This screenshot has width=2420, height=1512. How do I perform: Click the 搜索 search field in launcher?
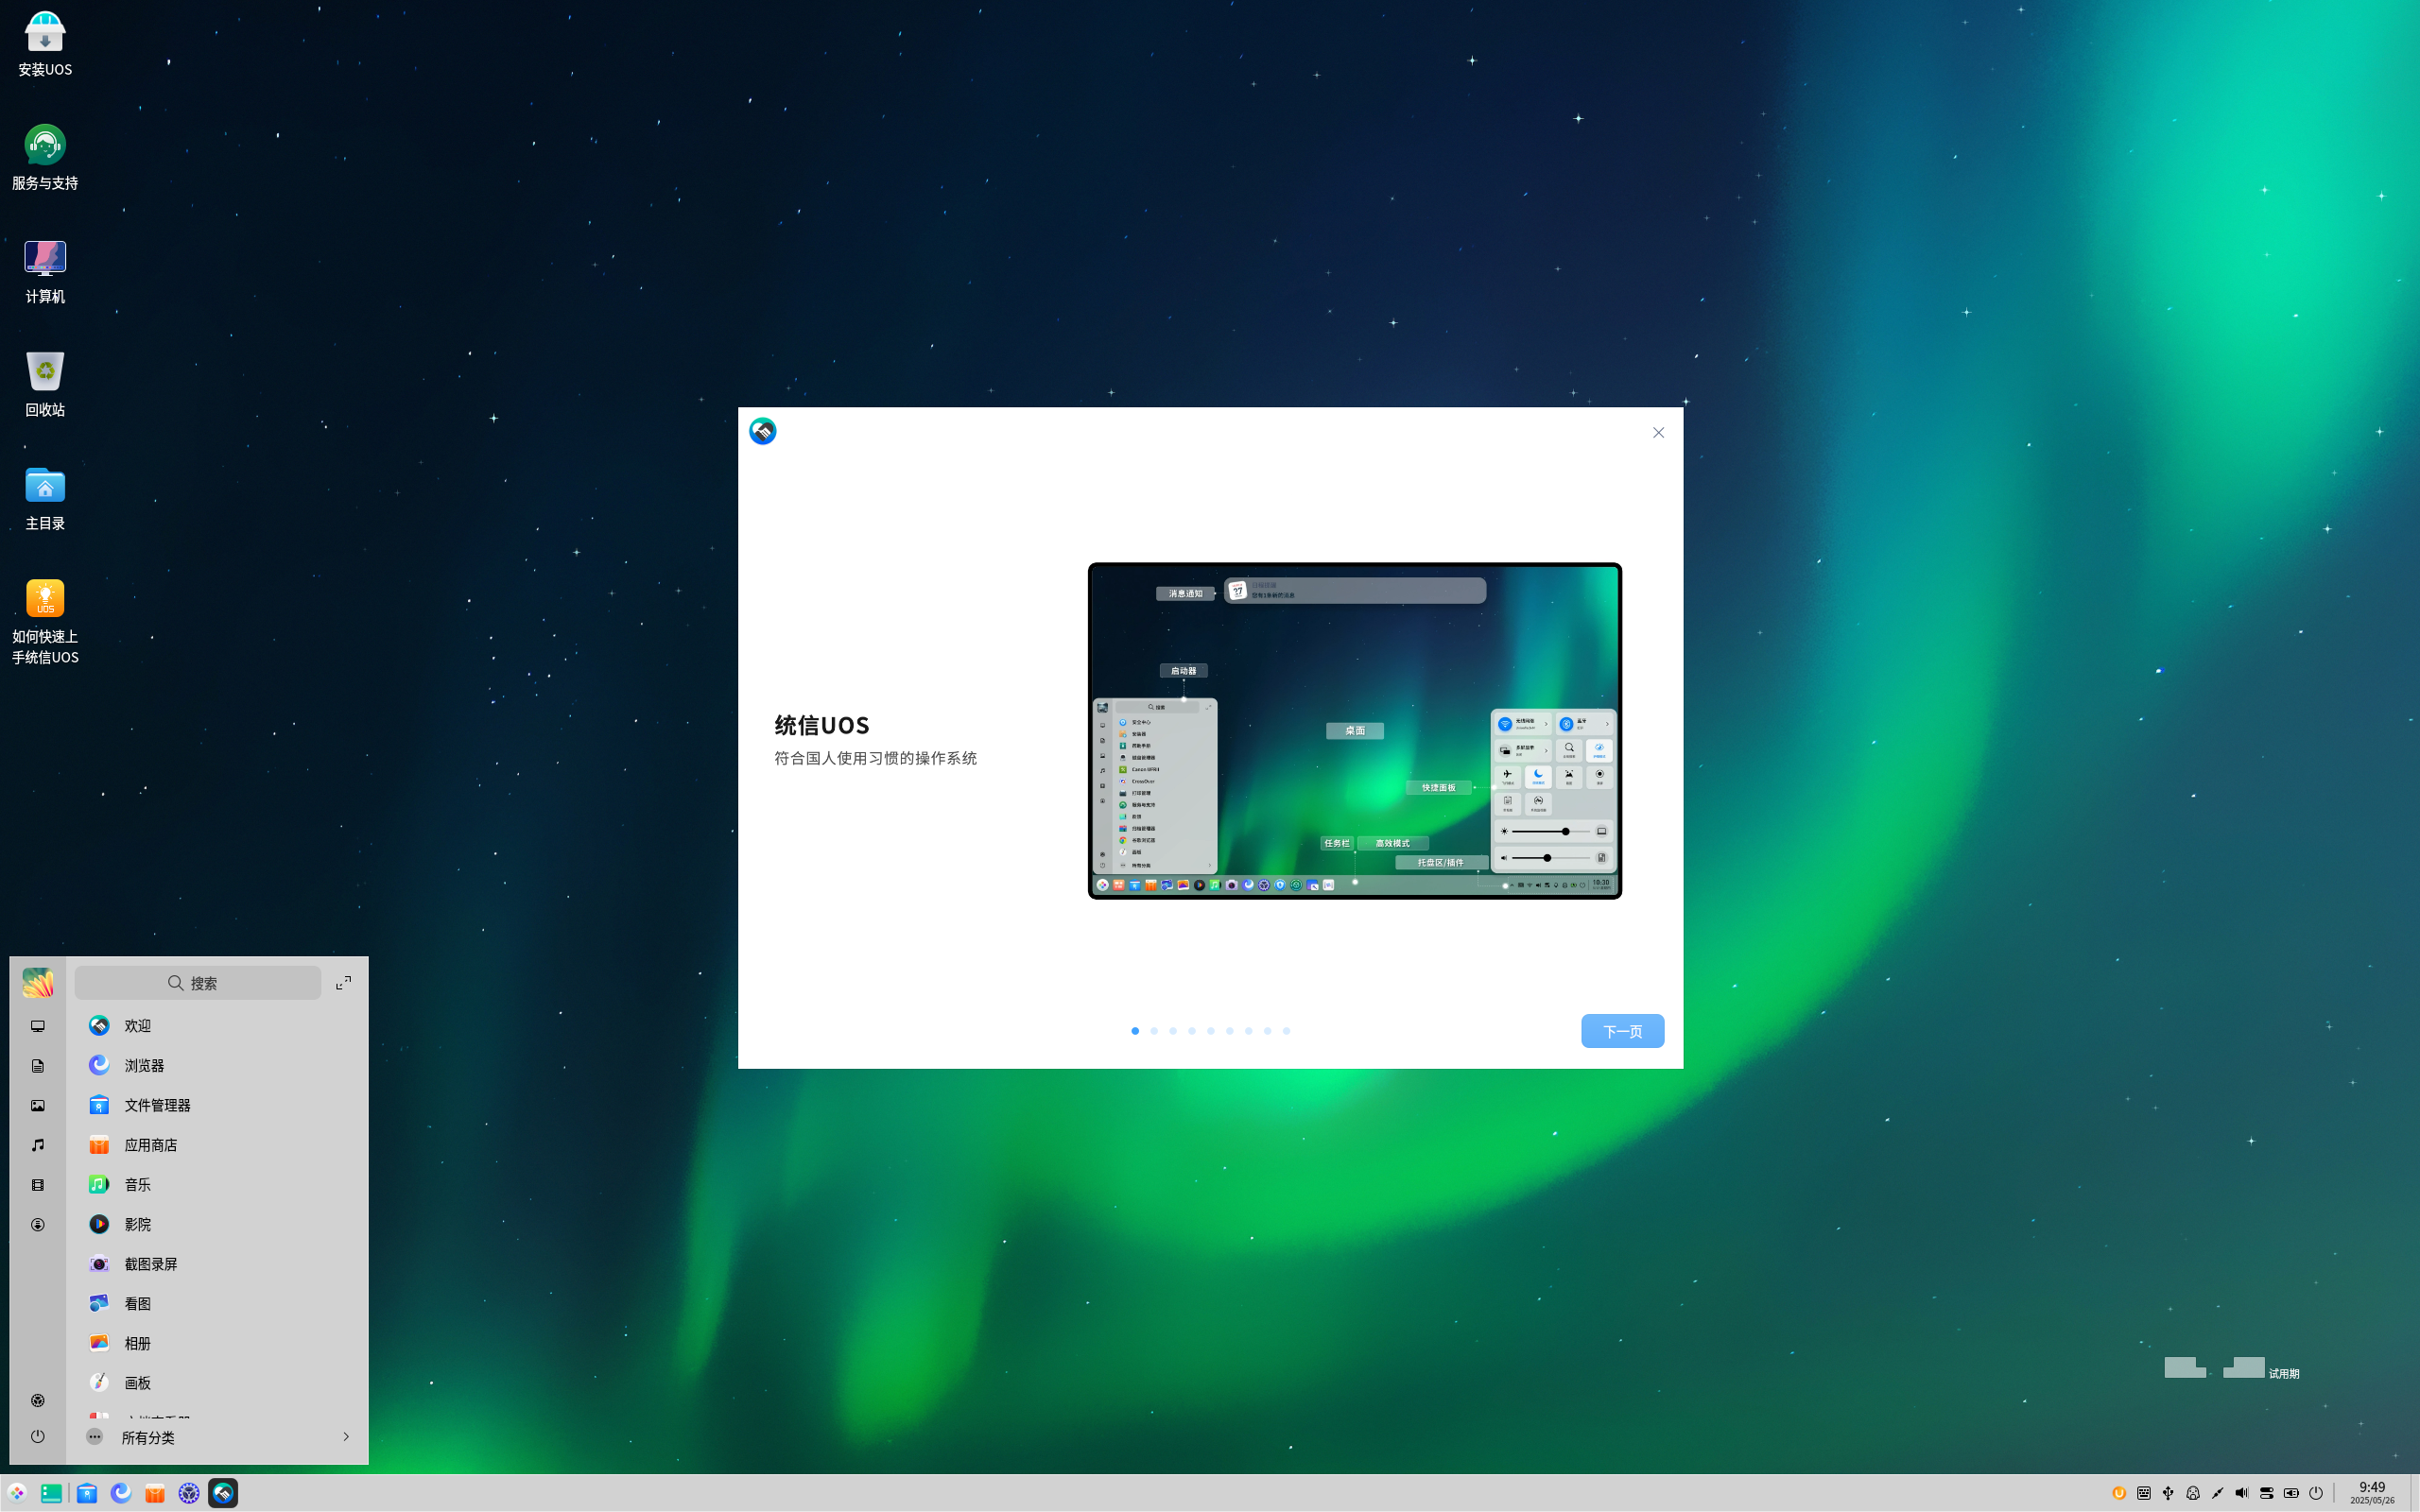tap(198, 983)
